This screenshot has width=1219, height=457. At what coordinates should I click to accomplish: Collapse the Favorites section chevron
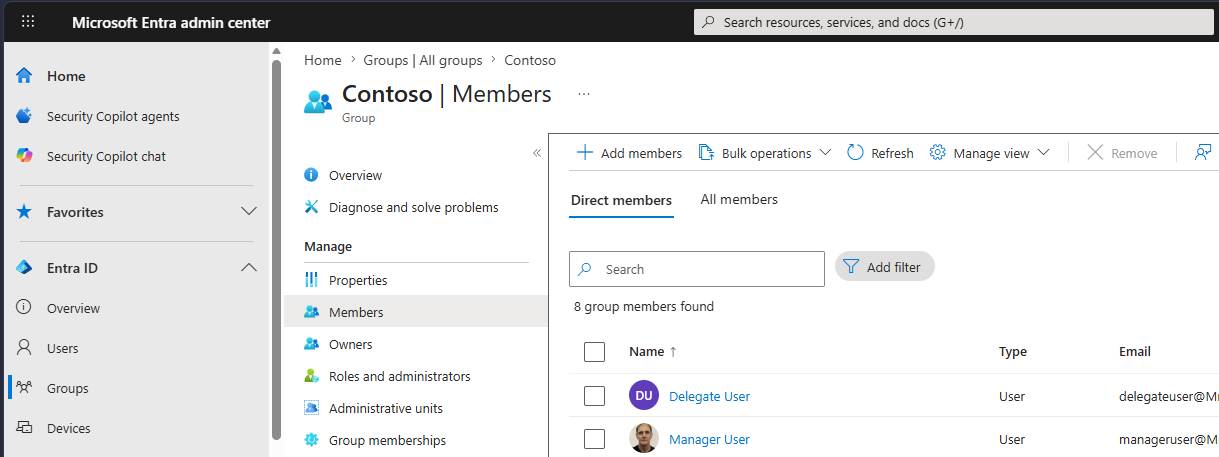pyautogui.click(x=250, y=212)
